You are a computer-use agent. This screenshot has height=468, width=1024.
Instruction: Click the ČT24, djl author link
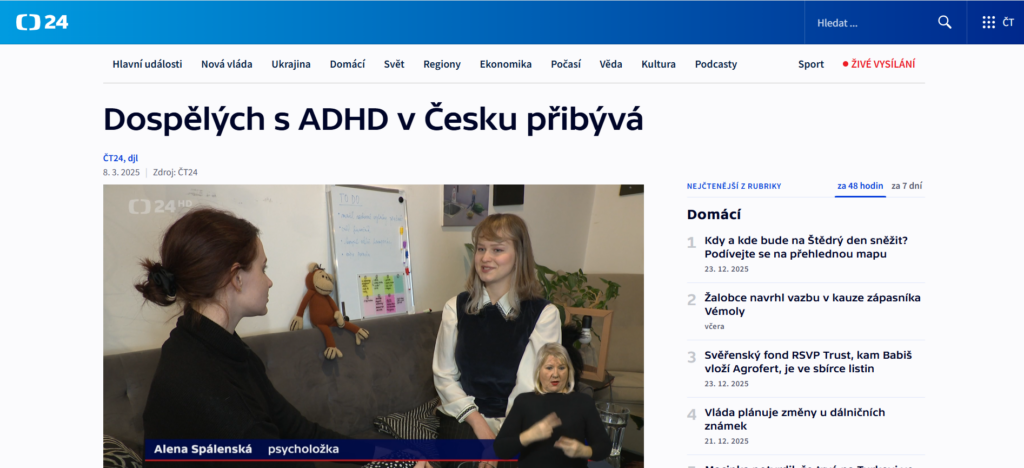120,158
